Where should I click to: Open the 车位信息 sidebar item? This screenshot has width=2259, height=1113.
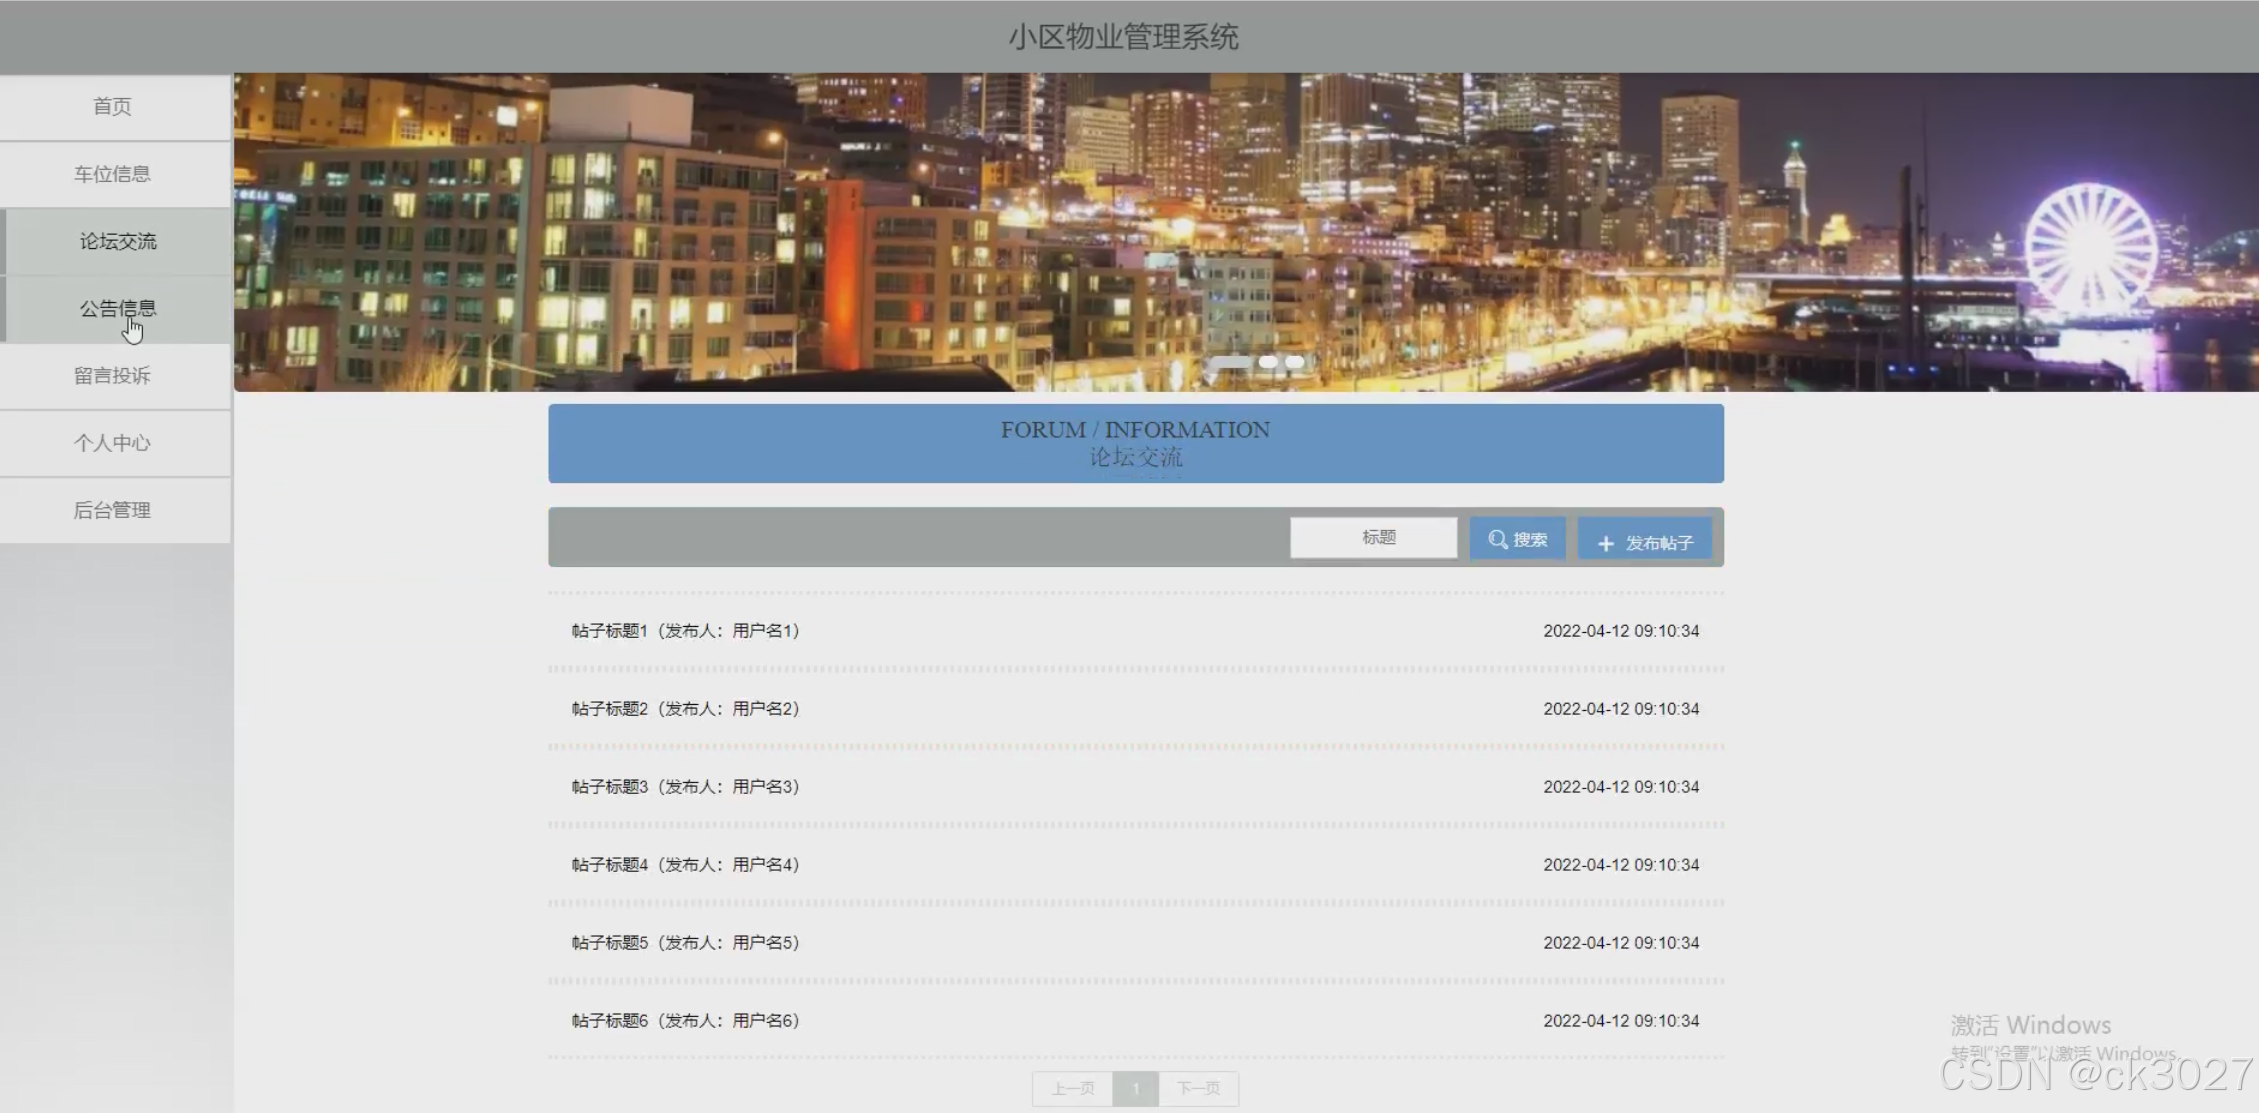point(113,174)
